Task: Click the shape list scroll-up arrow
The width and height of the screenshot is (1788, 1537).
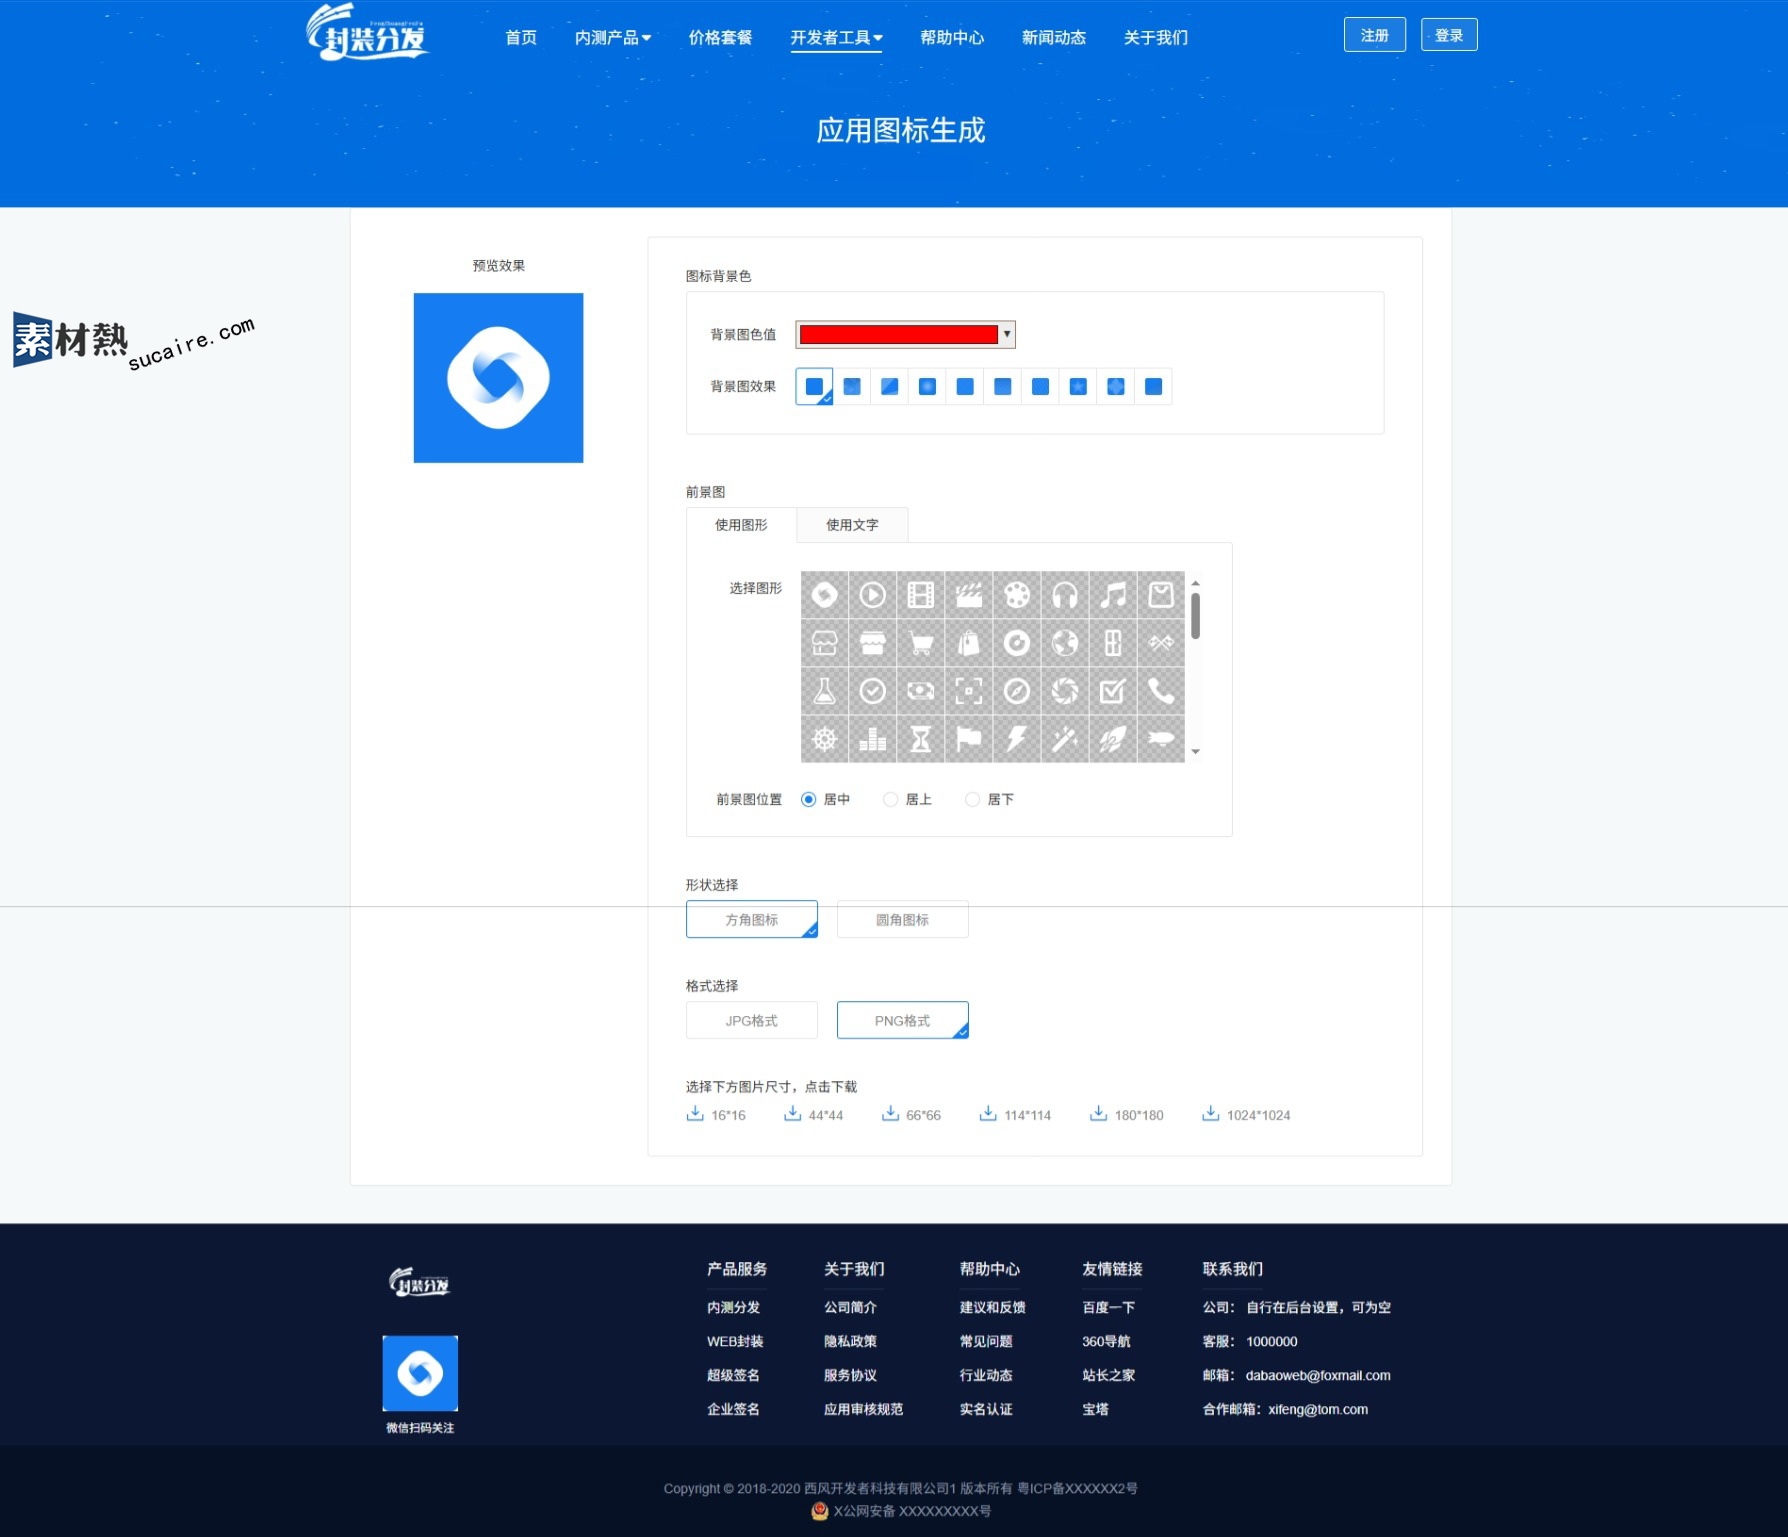Action: pyautogui.click(x=1195, y=583)
